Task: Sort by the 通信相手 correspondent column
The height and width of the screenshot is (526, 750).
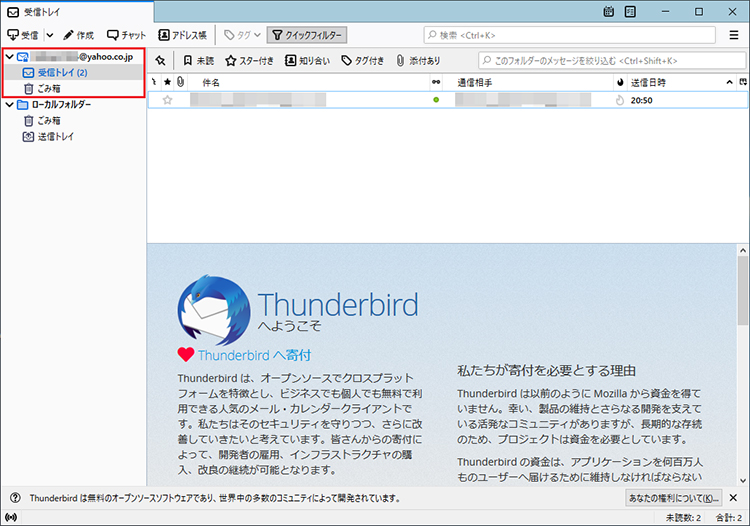Action: 528,82
